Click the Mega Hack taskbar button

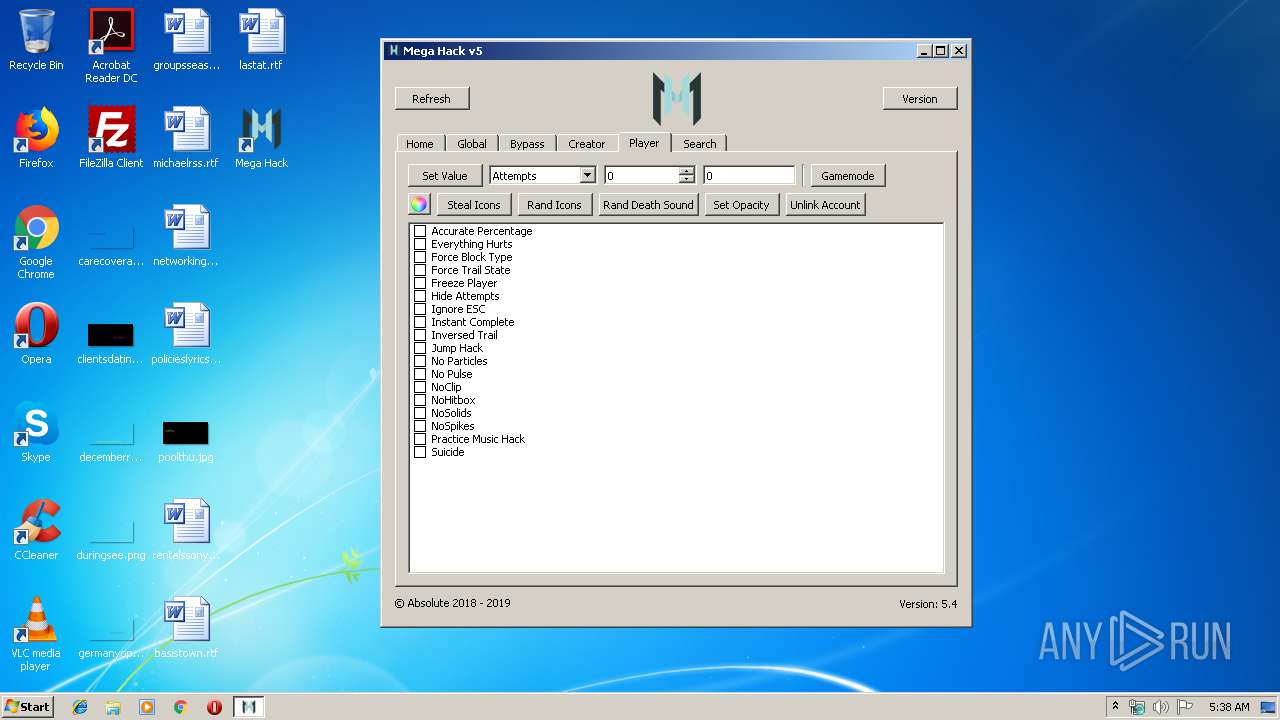[249, 707]
